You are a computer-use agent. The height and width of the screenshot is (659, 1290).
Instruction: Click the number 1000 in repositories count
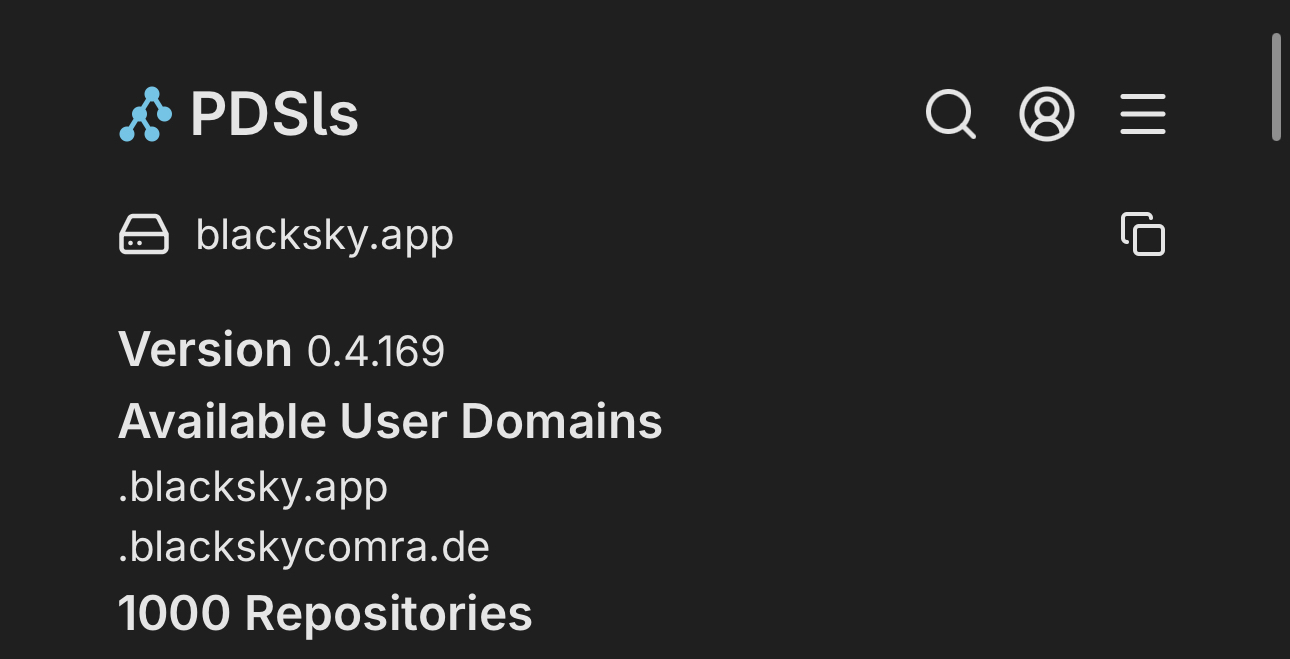tap(175, 613)
